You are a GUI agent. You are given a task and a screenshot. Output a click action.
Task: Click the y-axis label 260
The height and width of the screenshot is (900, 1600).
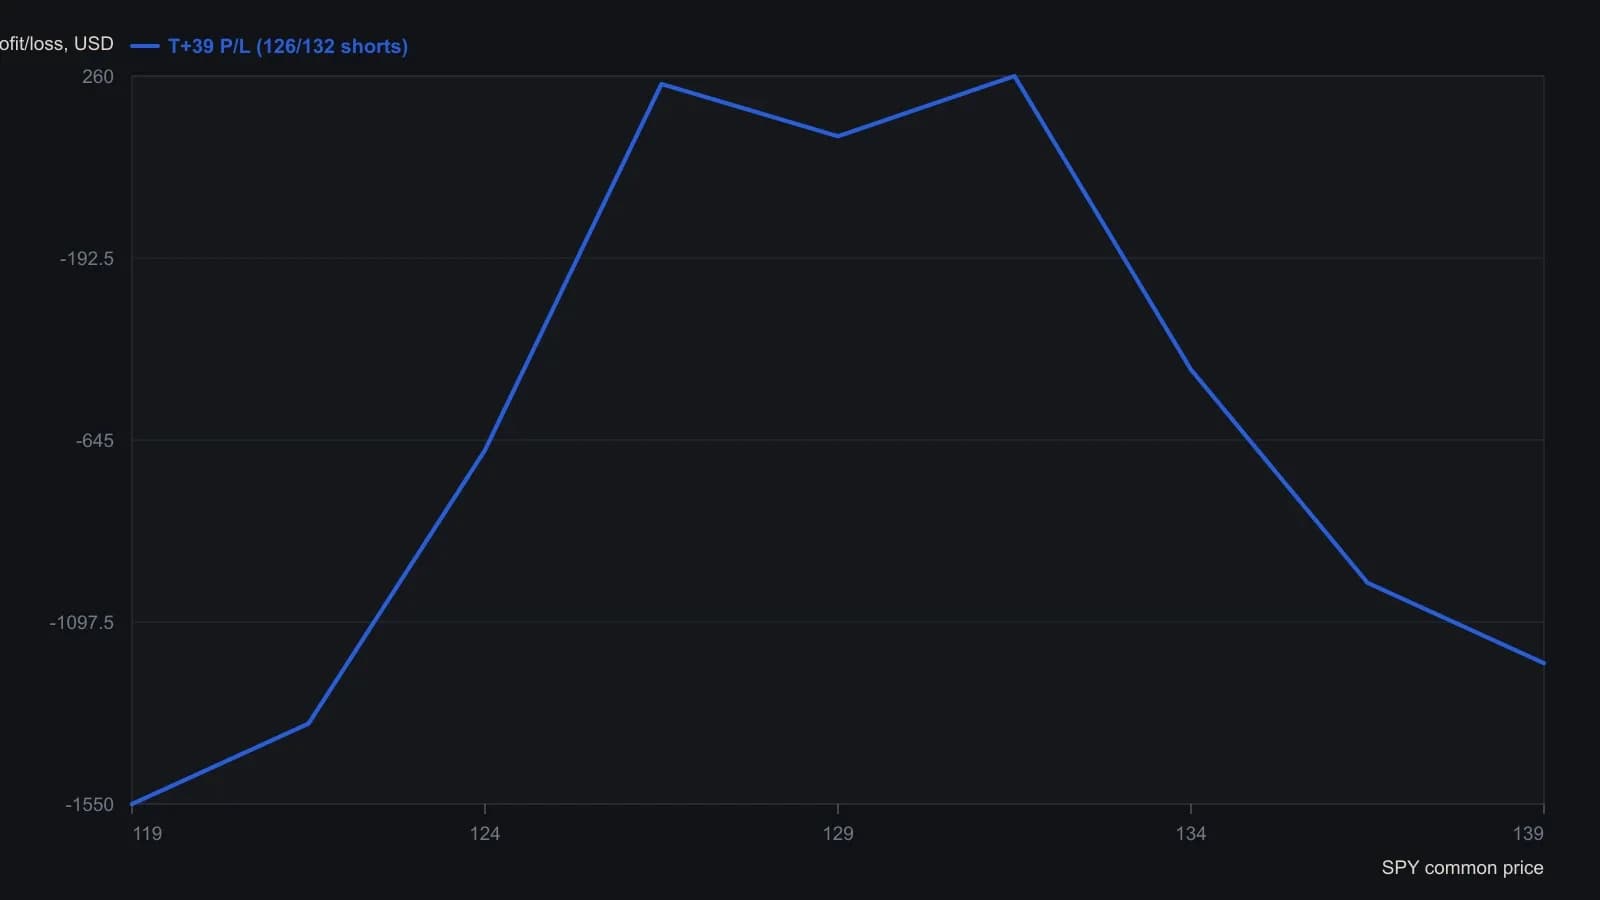(98, 77)
